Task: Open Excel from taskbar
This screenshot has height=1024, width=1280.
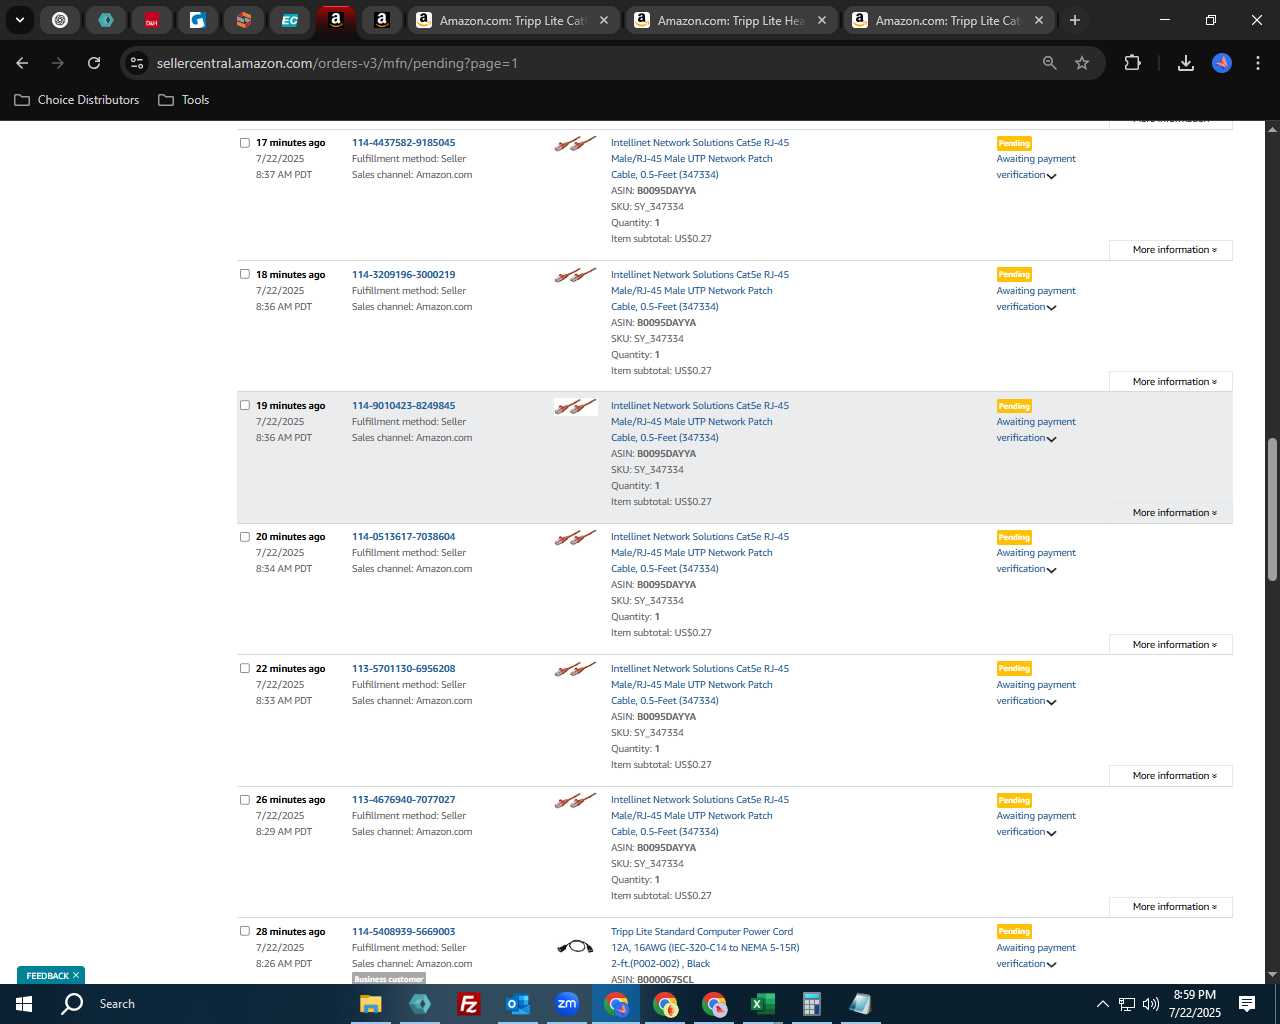Action: (763, 1004)
